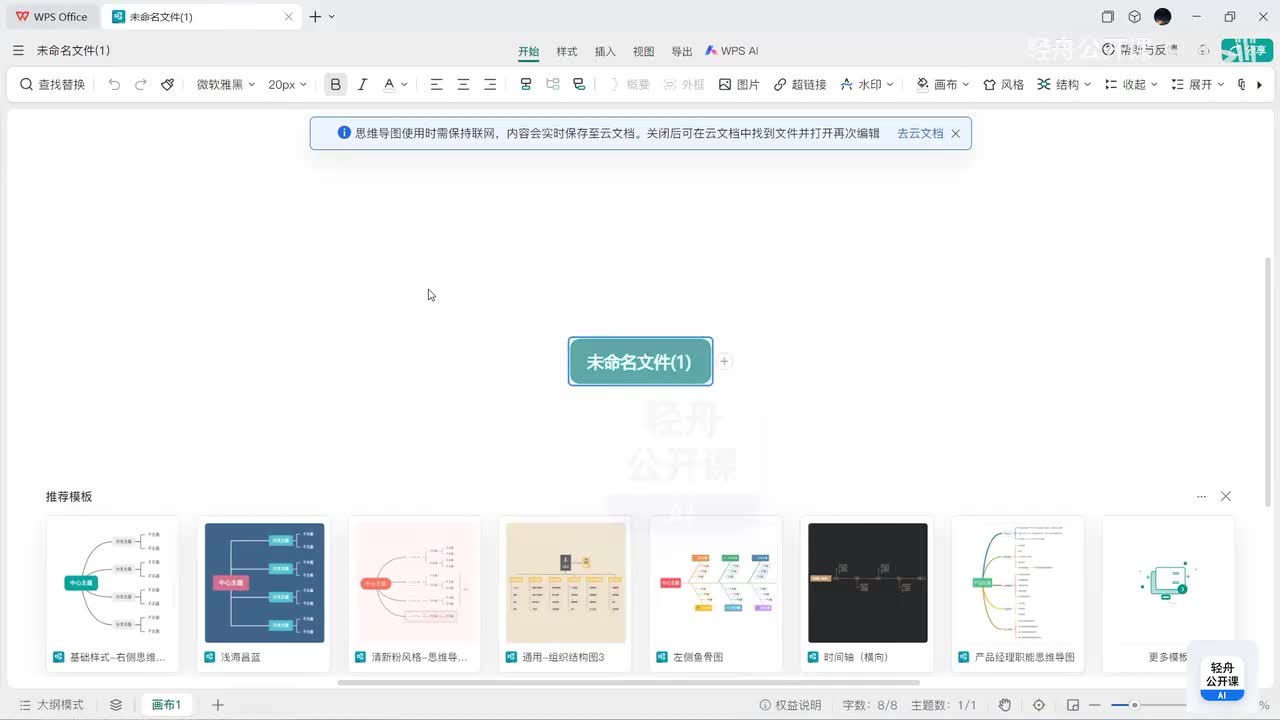Switch to the 插入 tab
The height and width of the screenshot is (720, 1280).
click(605, 51)
